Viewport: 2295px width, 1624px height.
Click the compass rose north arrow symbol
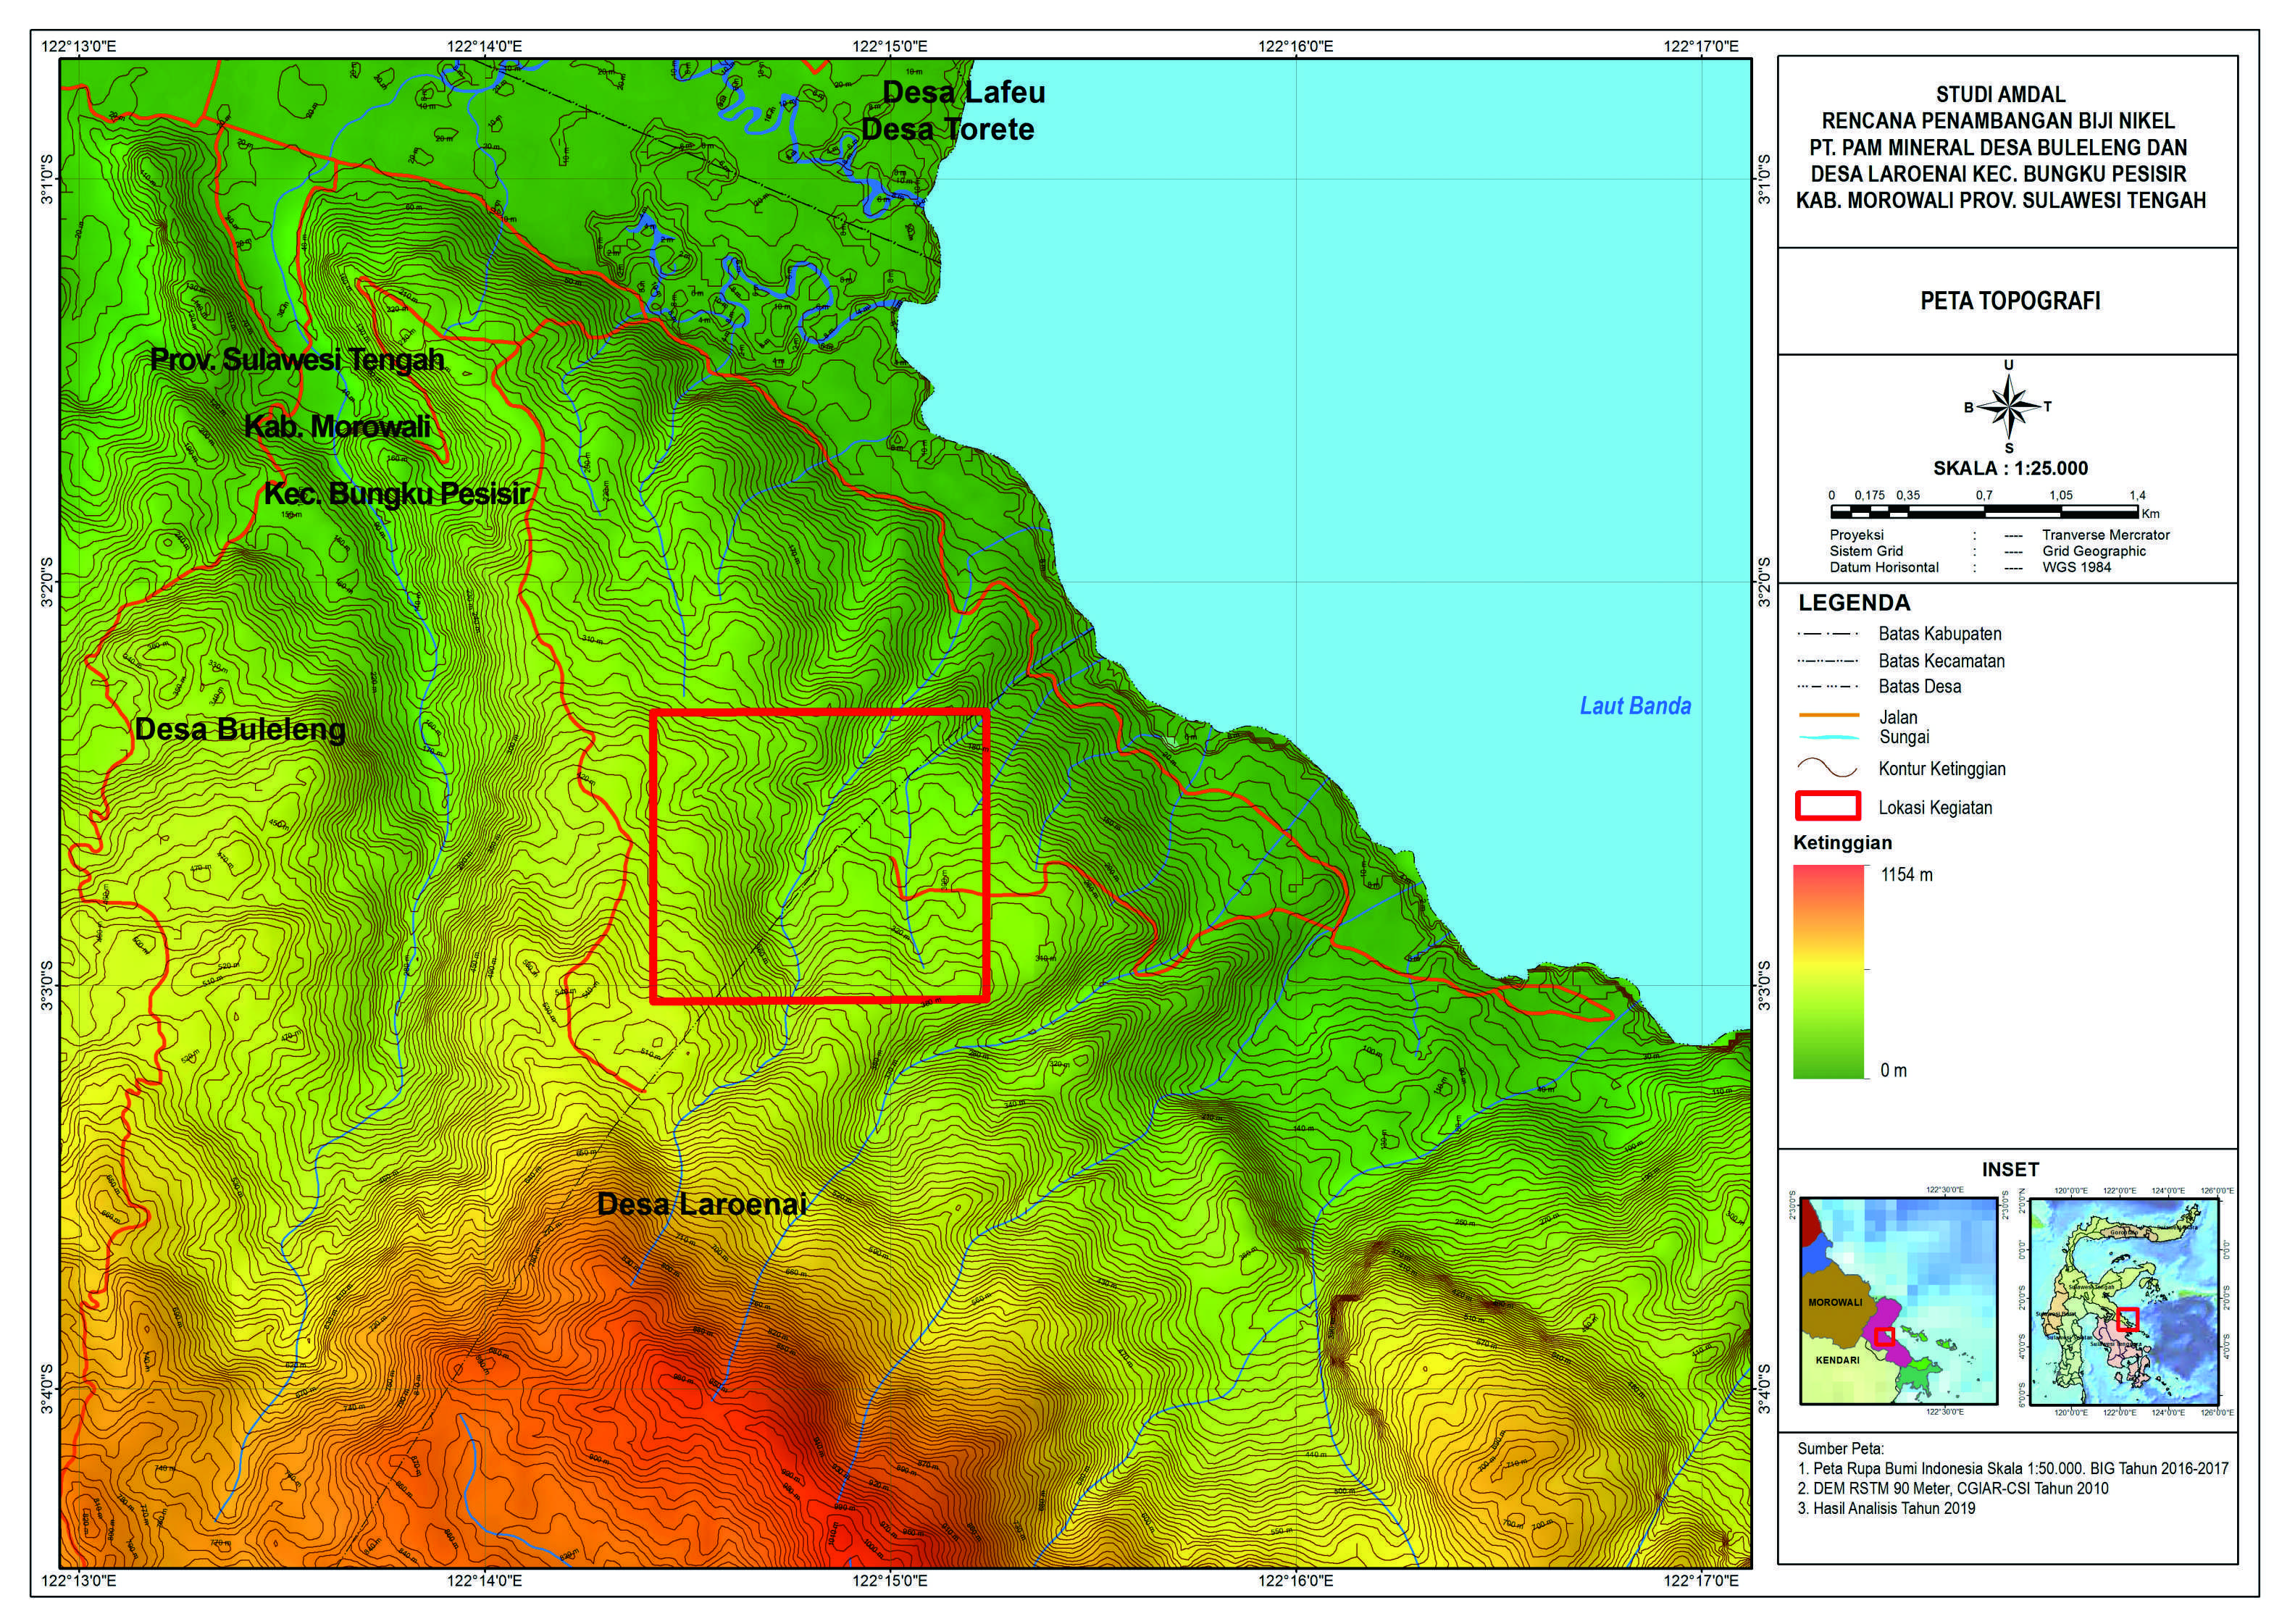point(2008,407)
